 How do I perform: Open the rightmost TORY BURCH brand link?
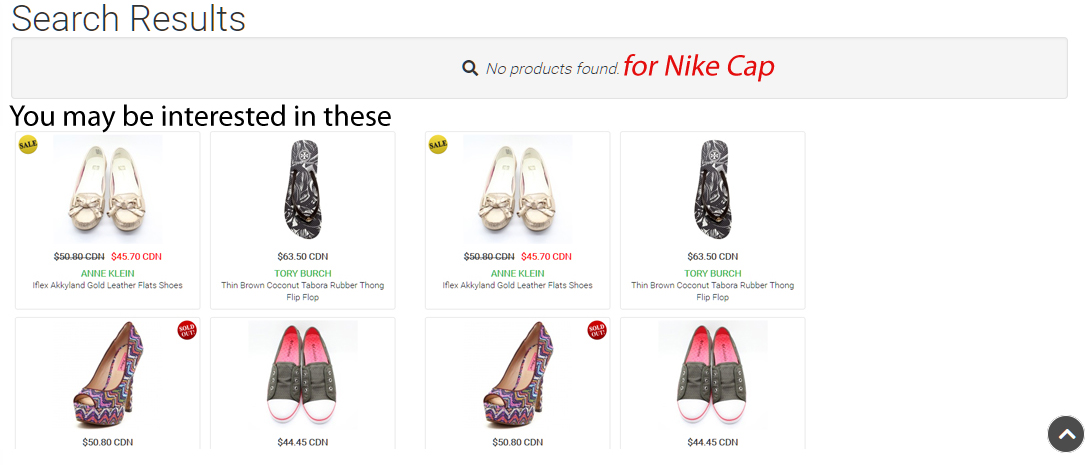coord(713,273)
